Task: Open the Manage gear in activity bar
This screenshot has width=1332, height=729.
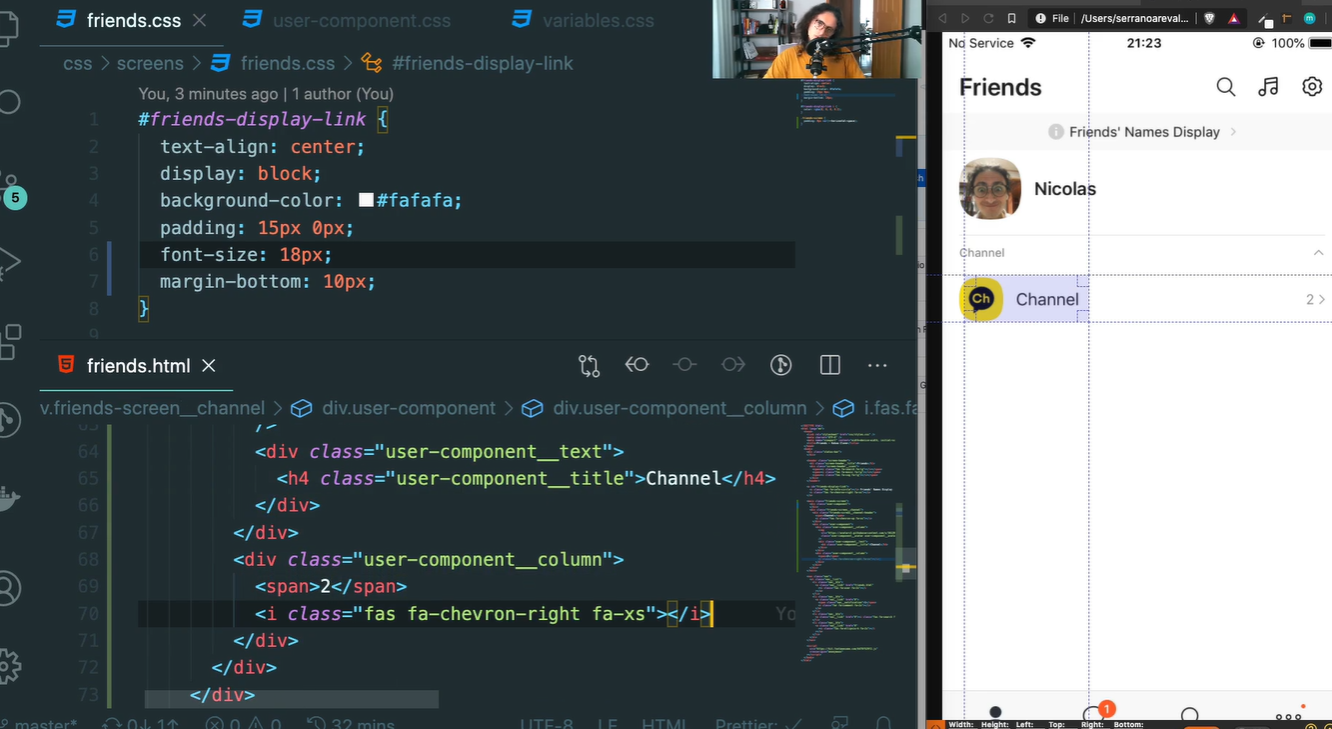Action: [9, 666]
